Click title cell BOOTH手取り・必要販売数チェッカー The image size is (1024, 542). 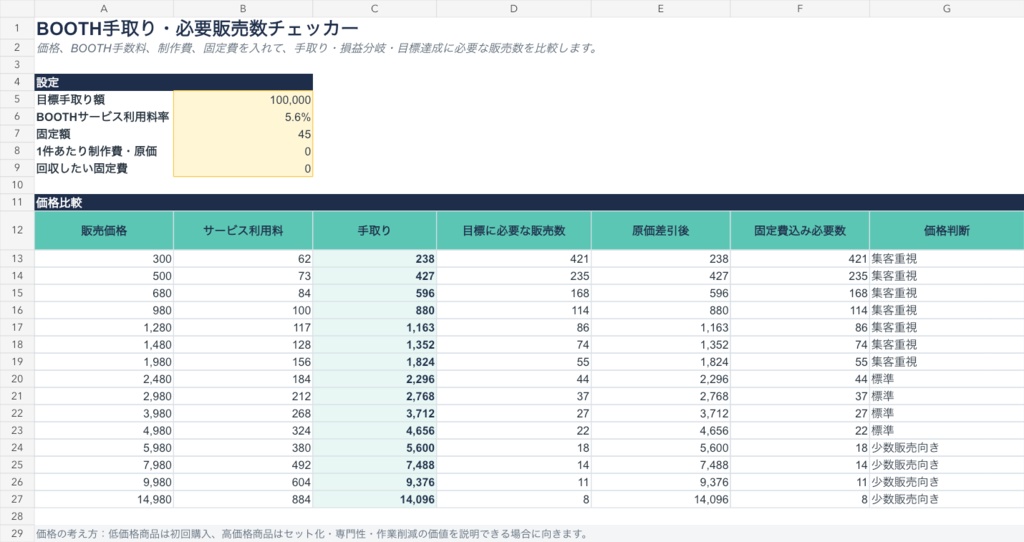click(197, 29)
